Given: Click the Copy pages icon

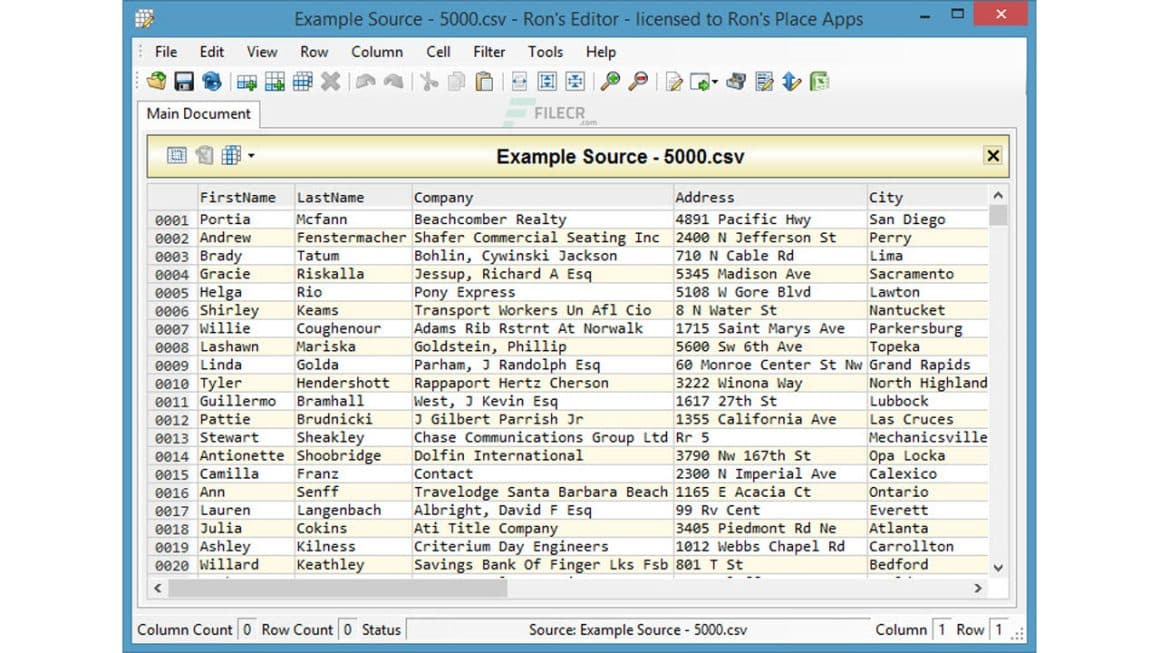Looking at the screenshot, I should (x=456, y=81).
